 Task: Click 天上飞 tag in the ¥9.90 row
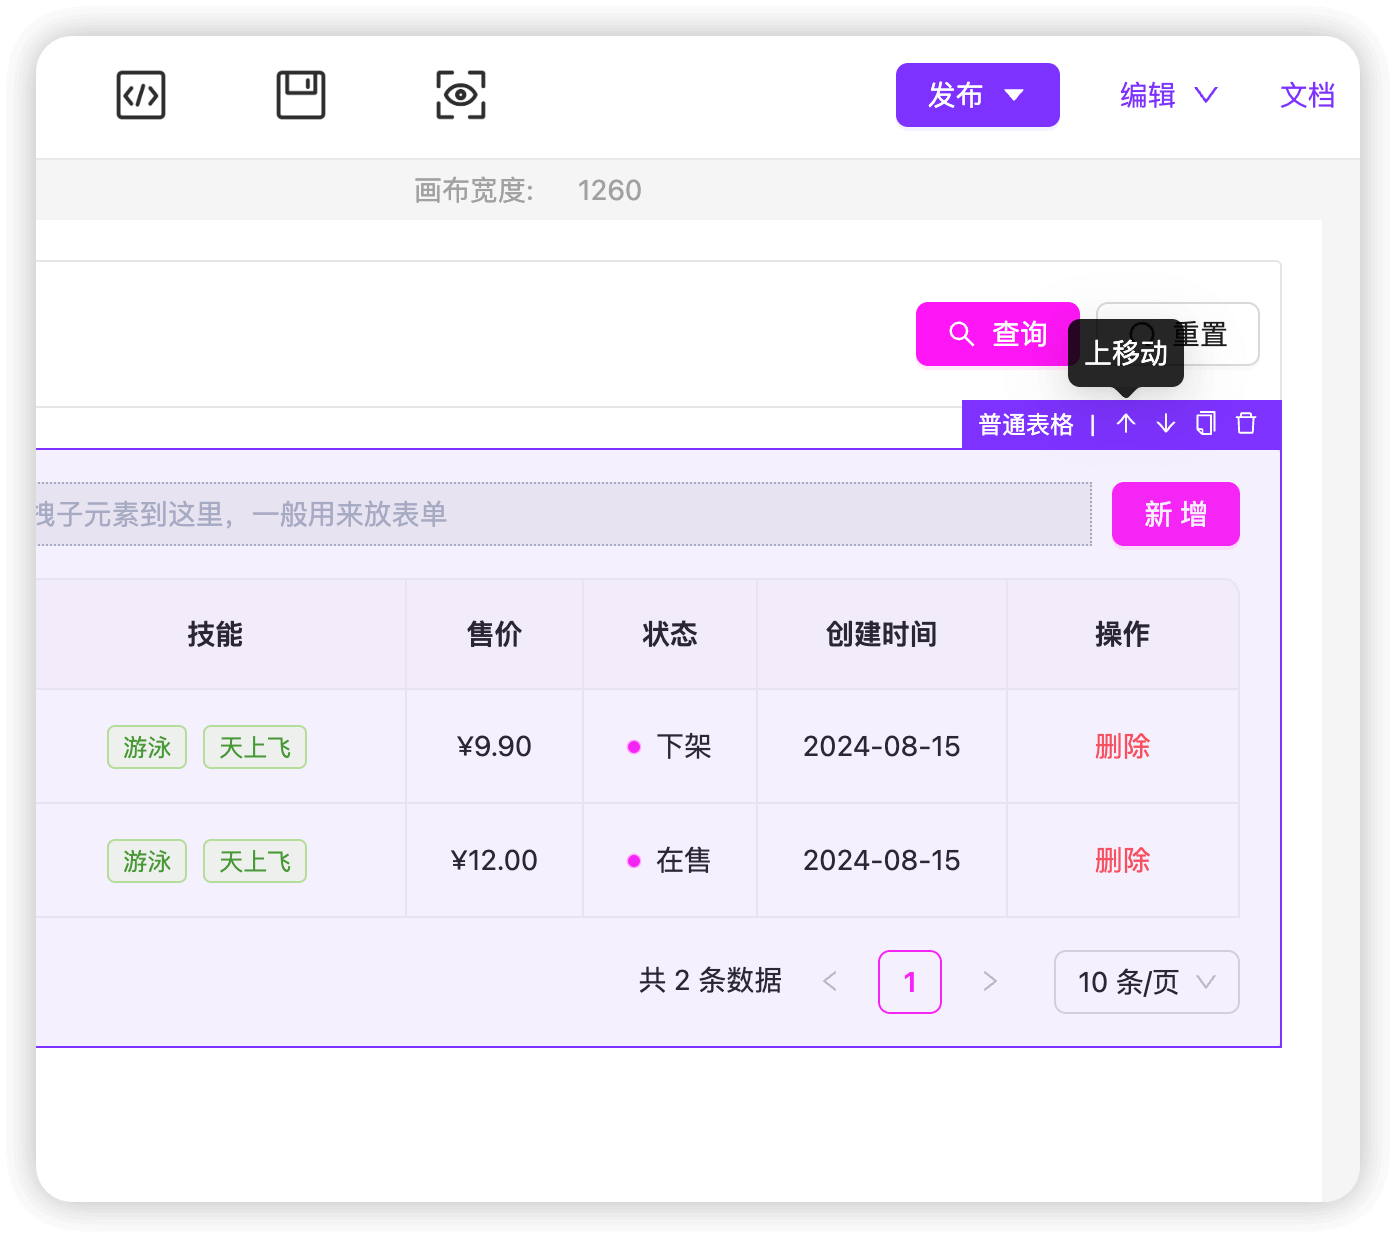(255, 747)
